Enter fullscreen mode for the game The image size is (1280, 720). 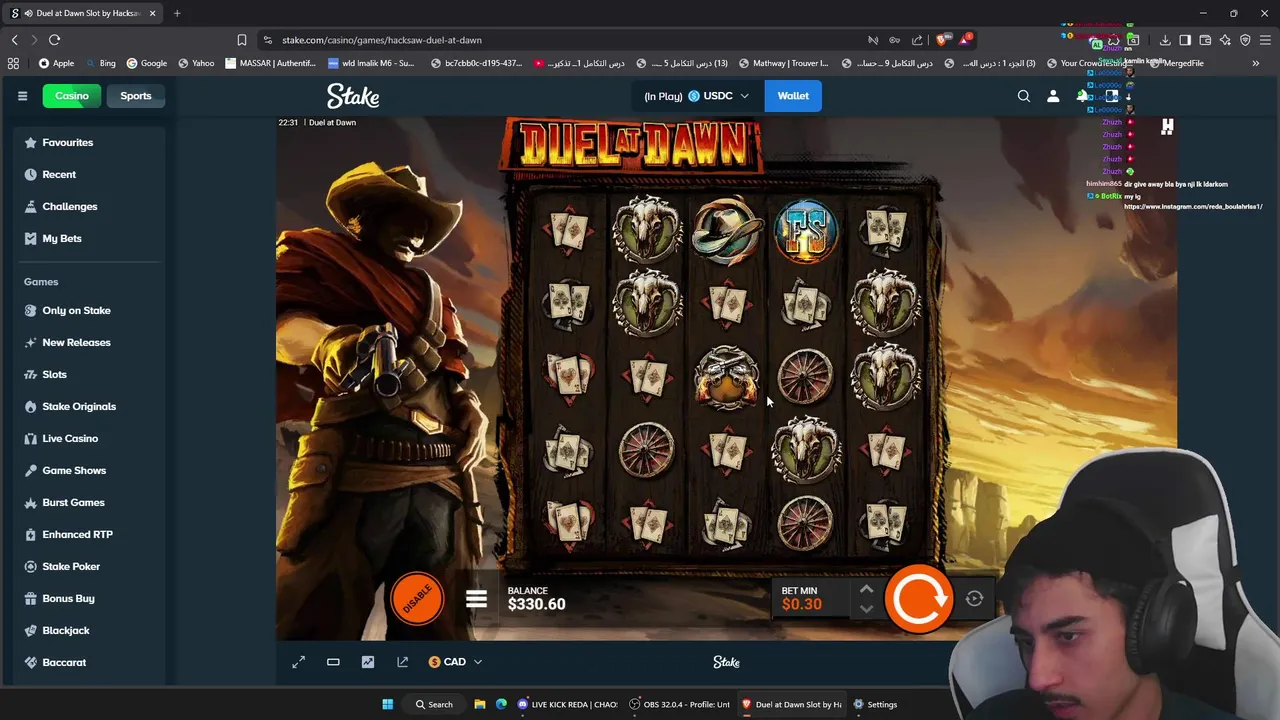[x=298, y=662]
